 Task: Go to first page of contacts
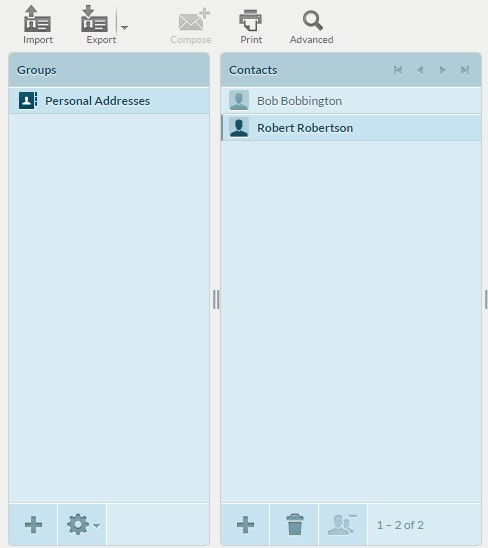397,70
